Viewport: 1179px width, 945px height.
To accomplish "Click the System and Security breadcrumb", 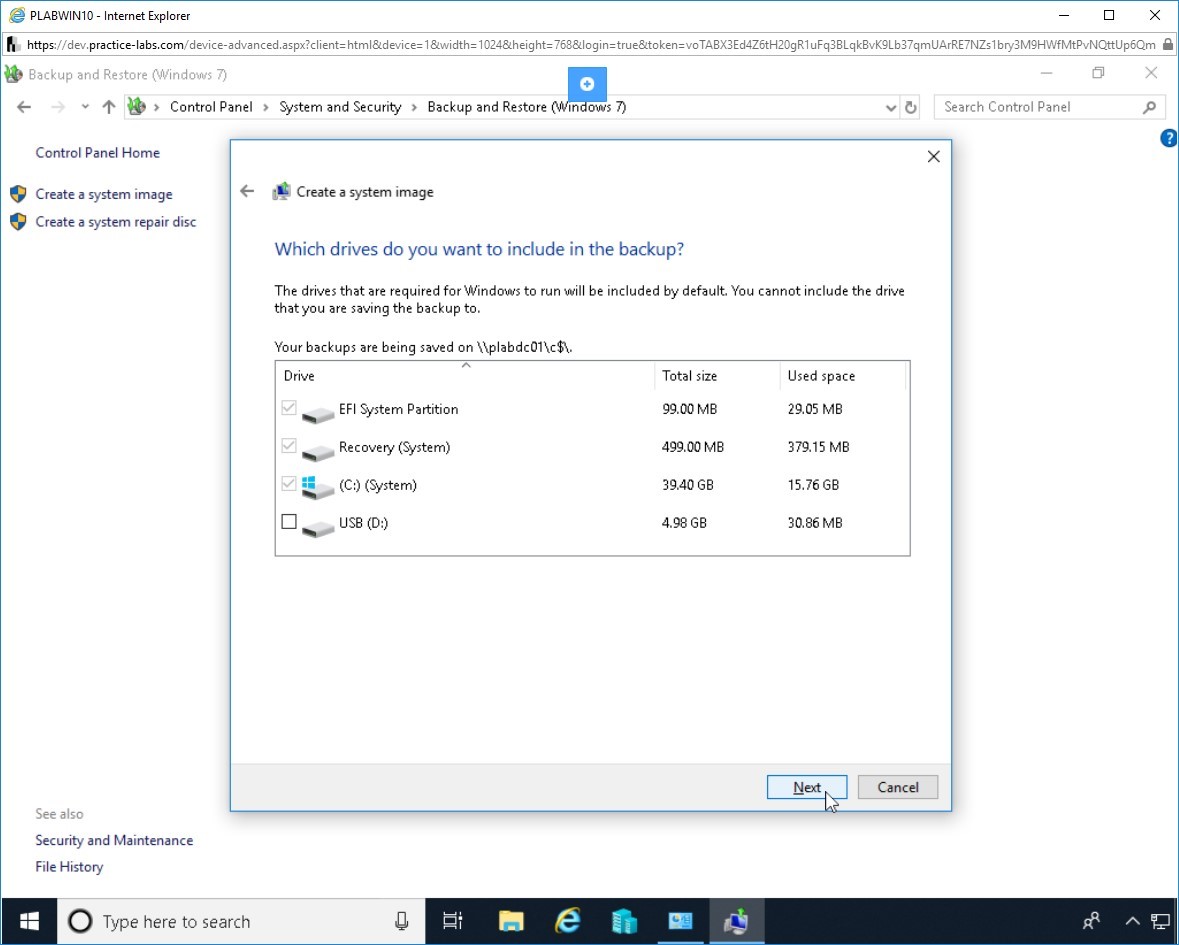I will coord(340,107).
